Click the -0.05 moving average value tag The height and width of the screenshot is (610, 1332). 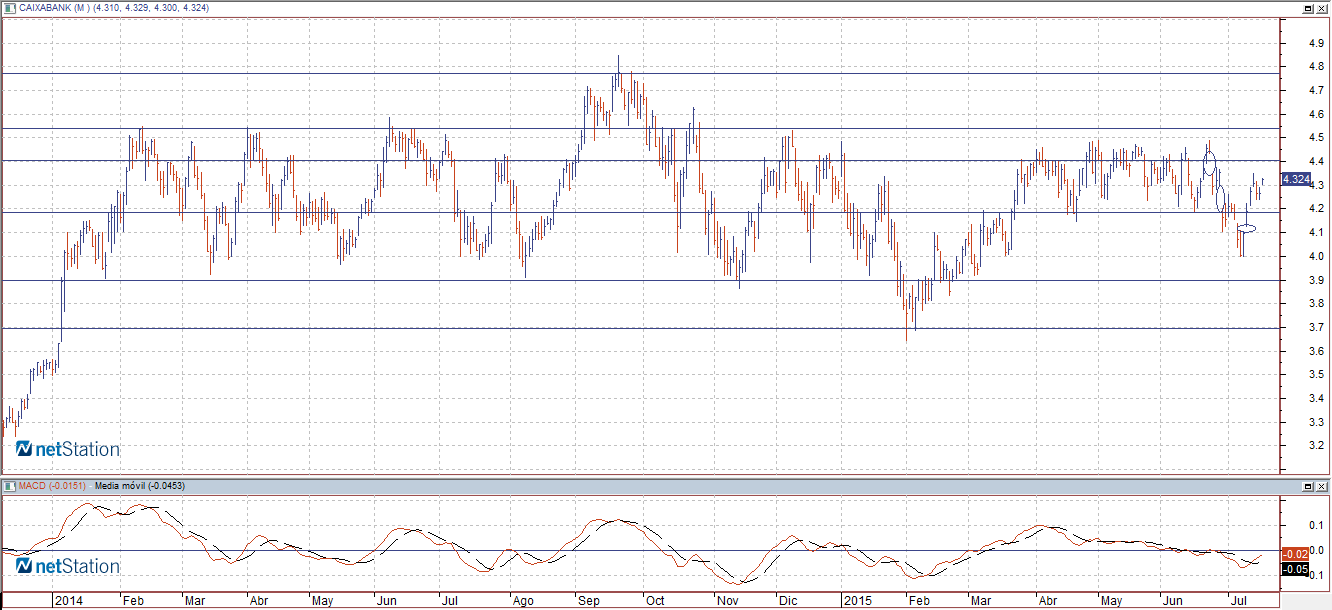(1296, 569)
